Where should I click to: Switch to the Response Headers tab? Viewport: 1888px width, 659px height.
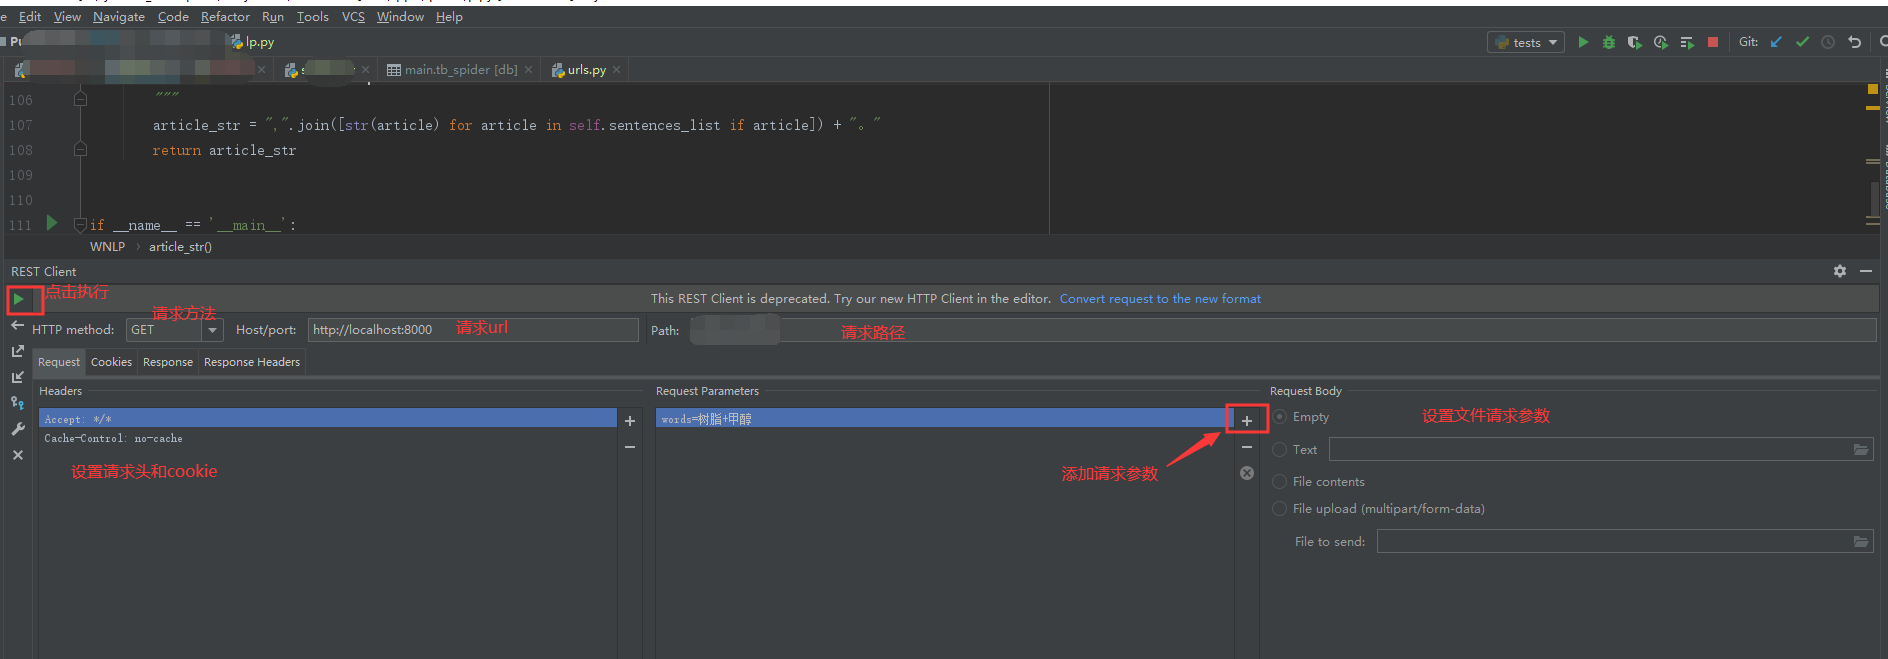(252, 362)
